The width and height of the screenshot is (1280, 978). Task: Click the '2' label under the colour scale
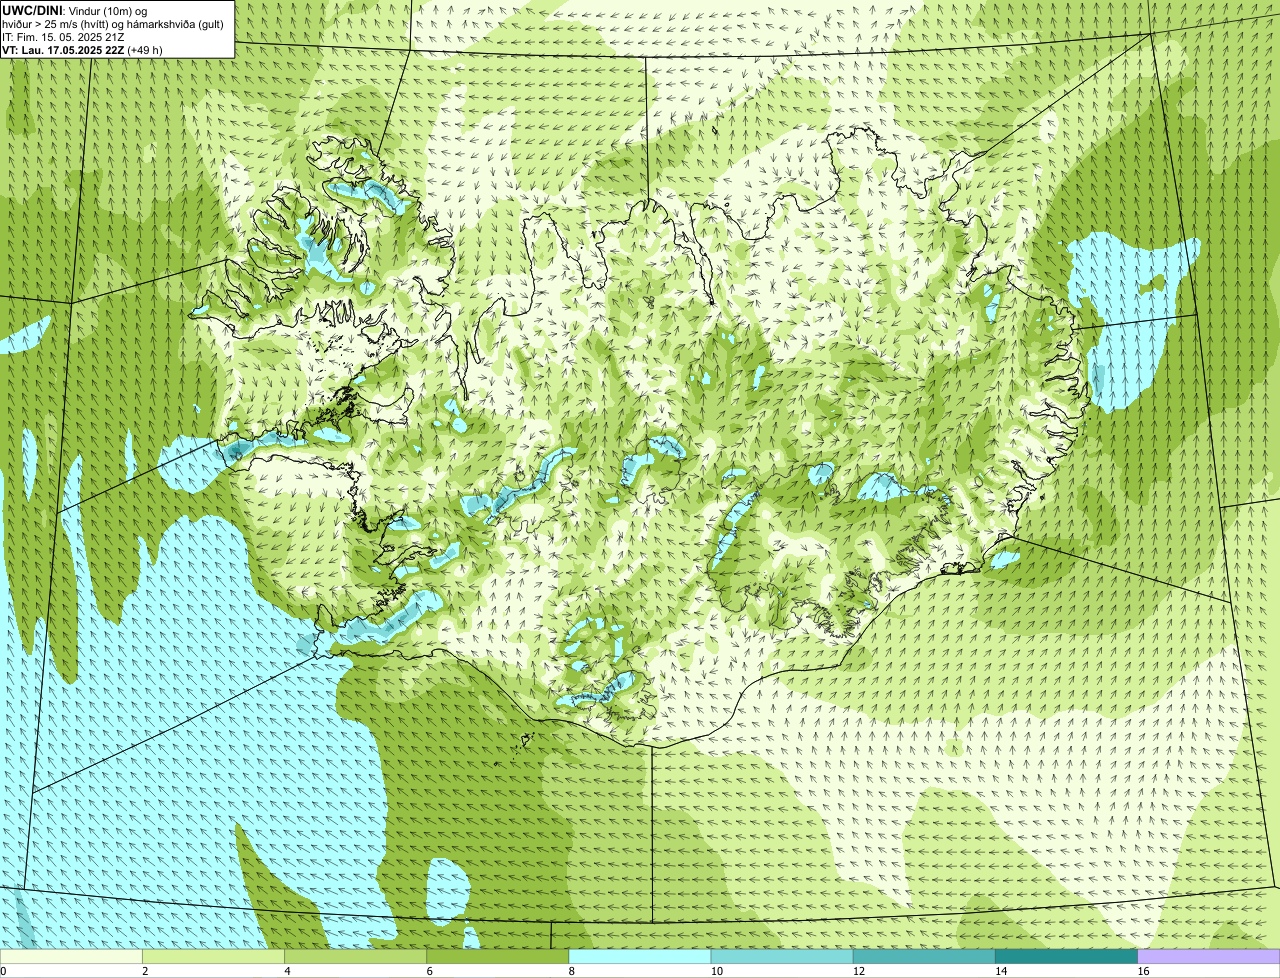pyautogui.click(x=145, y=971)
